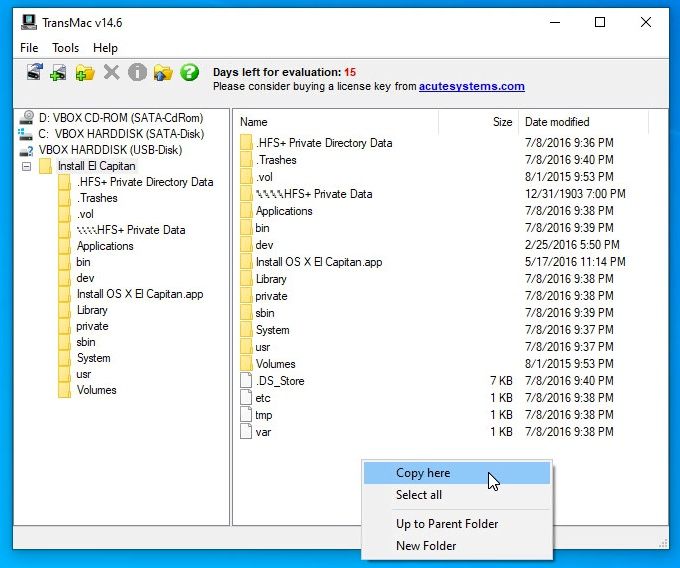Choose New Folder in the context menu
The image size is (680, 568).
[x=426, y=546]
